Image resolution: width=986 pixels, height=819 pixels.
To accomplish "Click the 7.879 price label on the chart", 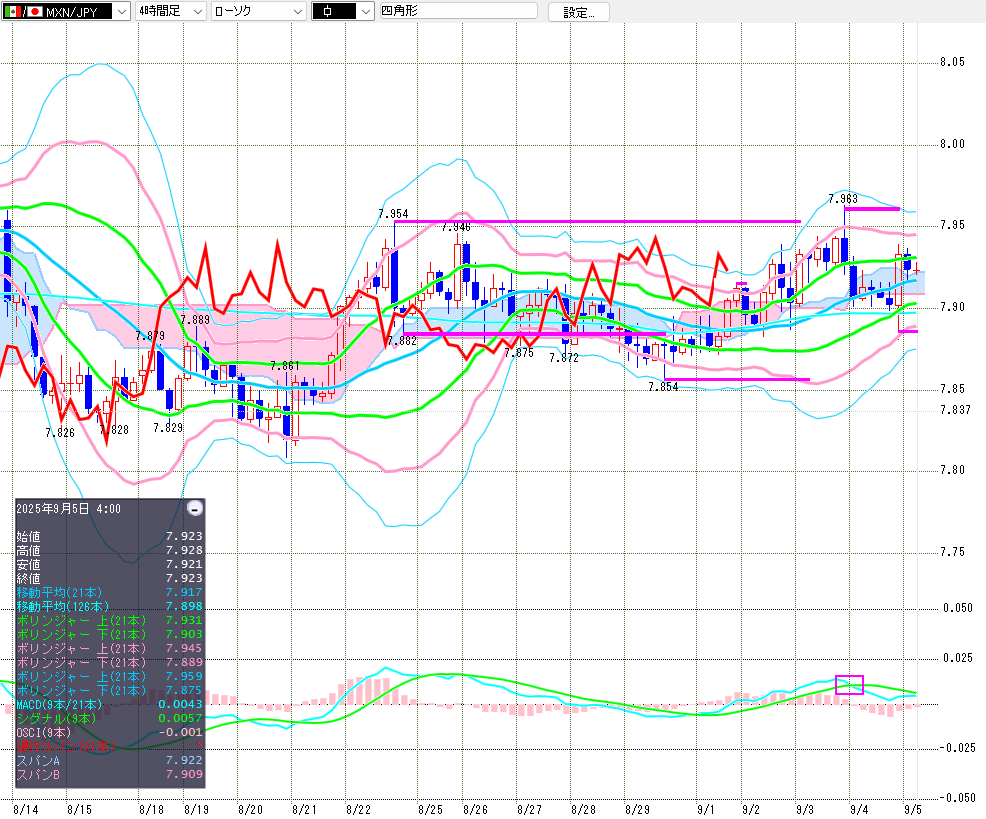I will (150, 336).
